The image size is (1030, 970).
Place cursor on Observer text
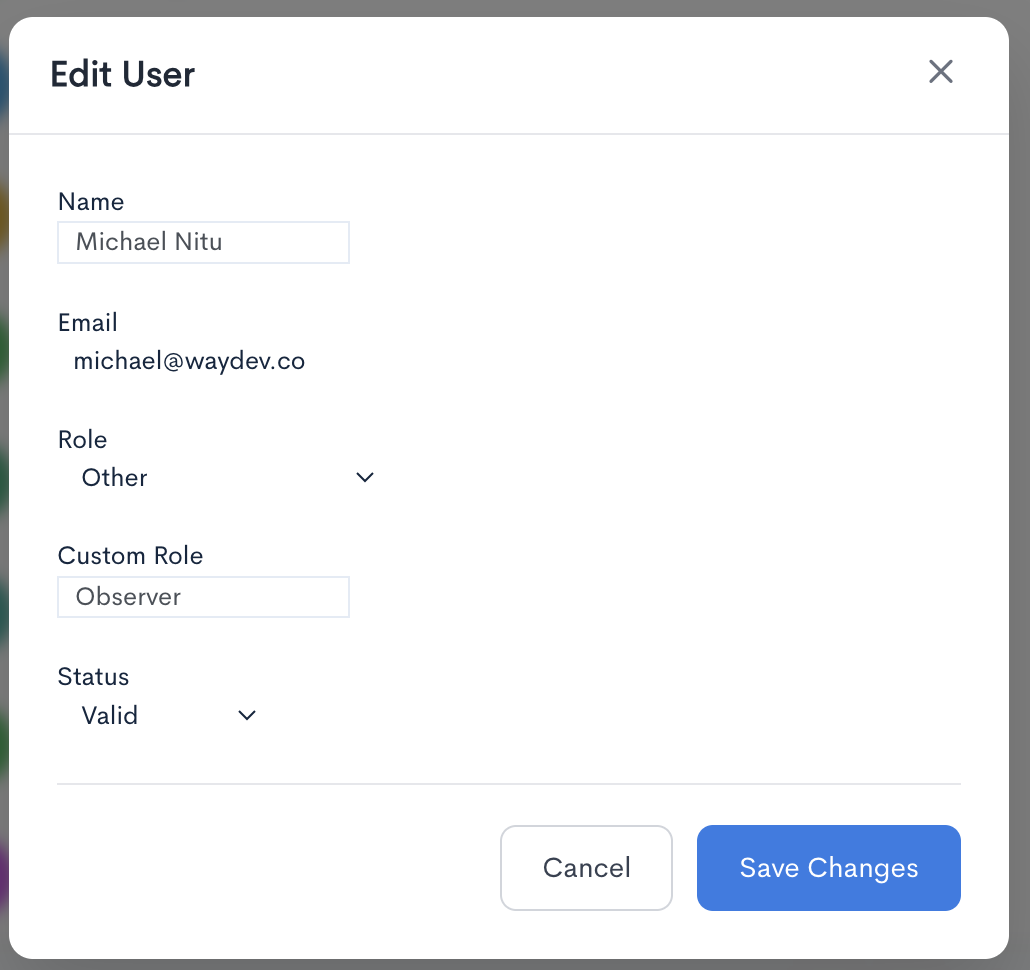(x=128, y=597)
